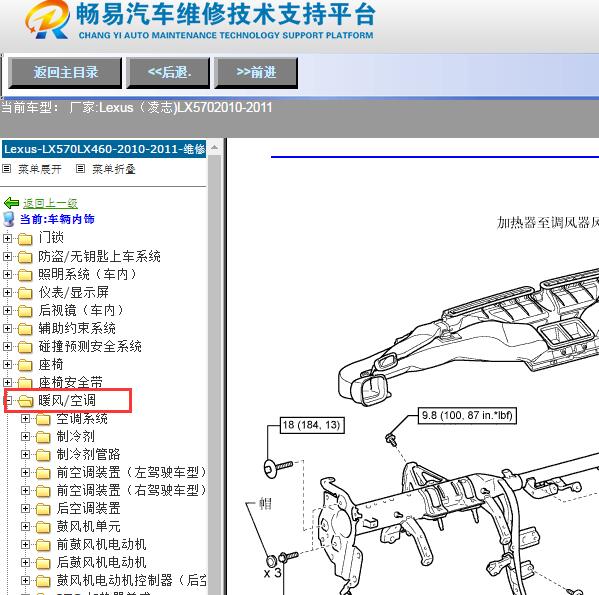Click the 后空调装置 folder icon

pyautogui.click(x=43, y=509)
